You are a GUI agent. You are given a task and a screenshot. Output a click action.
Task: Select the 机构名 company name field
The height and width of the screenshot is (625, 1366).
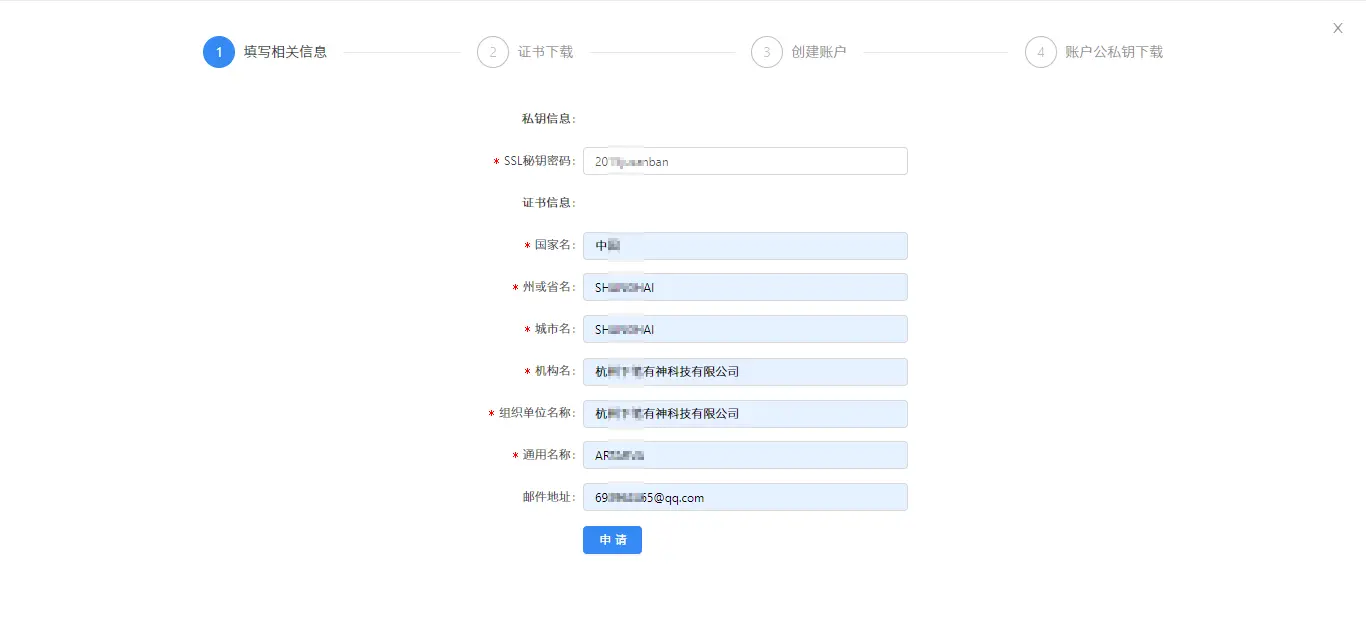click(x=745, y=371)
